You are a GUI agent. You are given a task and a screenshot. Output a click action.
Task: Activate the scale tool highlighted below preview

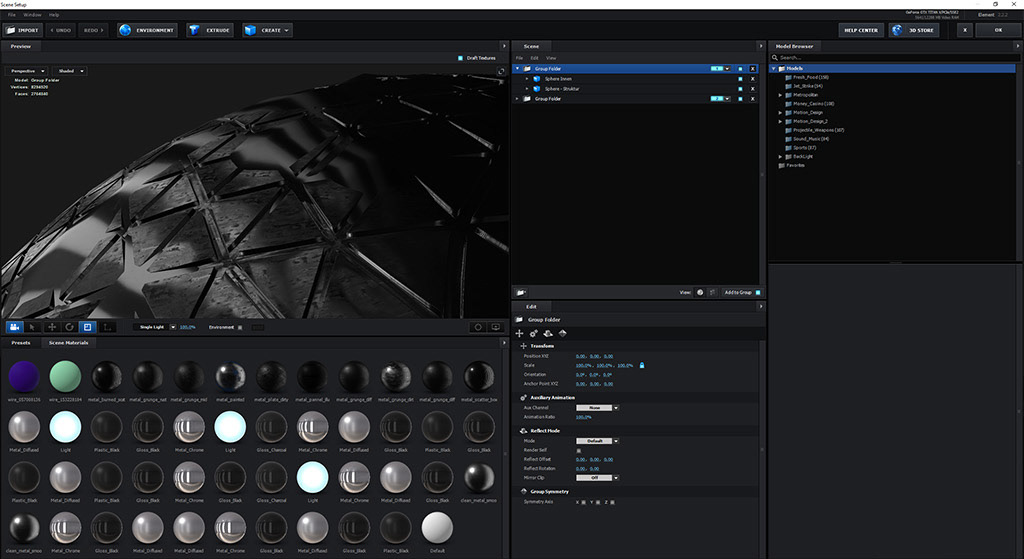(x=88, y=327)
